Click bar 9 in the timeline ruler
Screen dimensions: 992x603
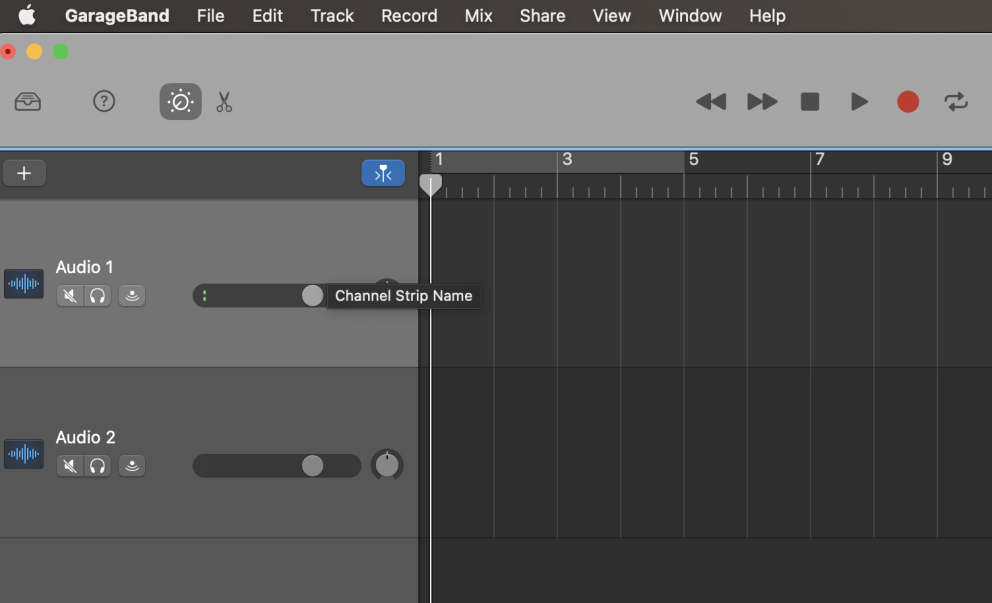point(946,159)
